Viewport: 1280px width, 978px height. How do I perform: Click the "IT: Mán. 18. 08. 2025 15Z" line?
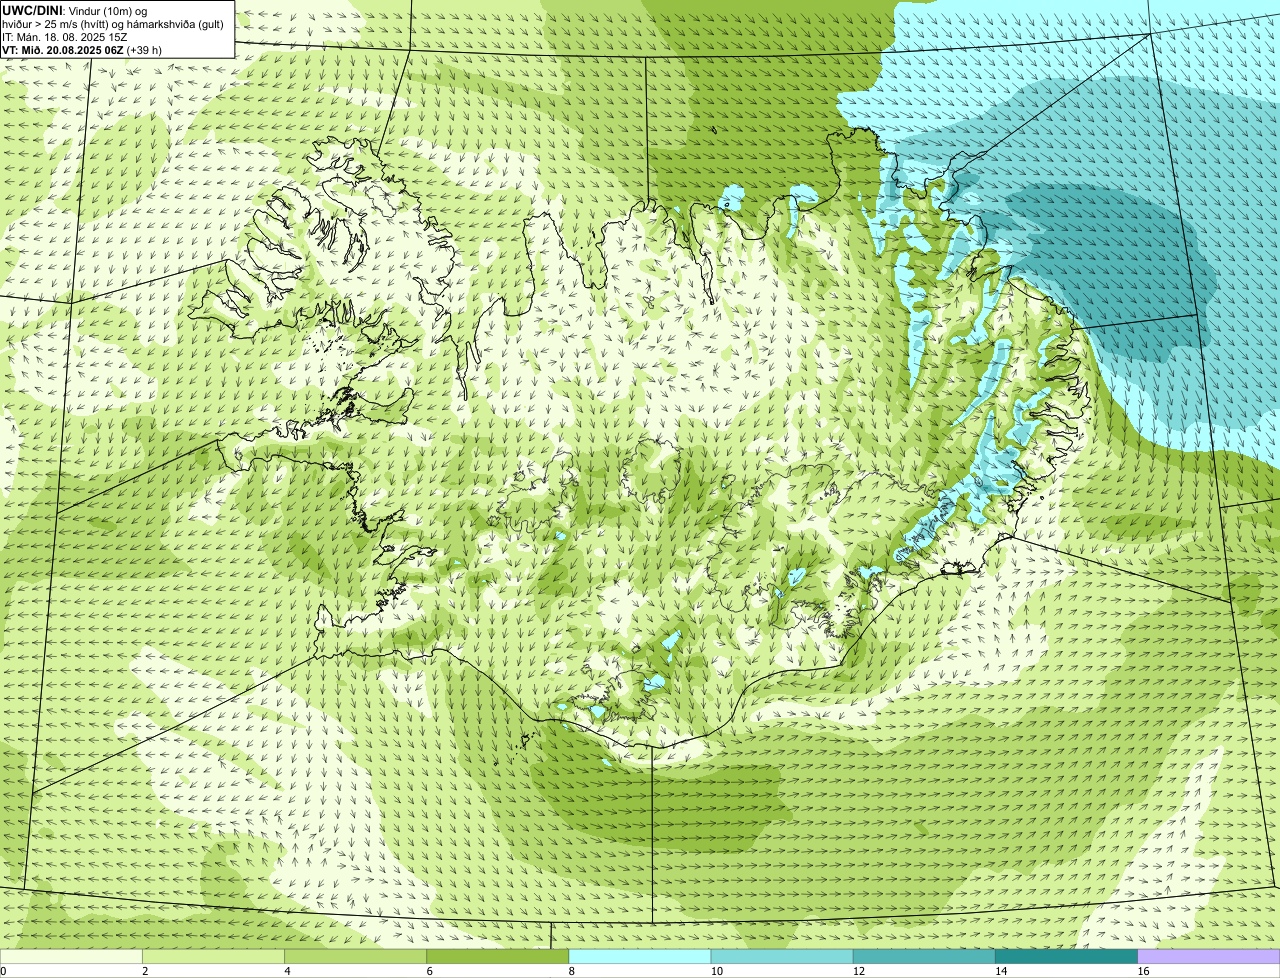[x=64, y=36]
